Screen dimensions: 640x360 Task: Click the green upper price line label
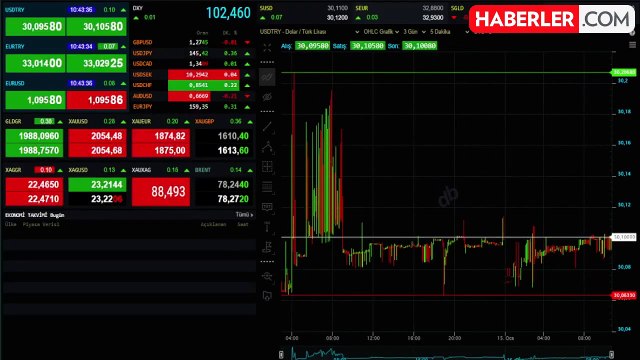click(624, 72)
